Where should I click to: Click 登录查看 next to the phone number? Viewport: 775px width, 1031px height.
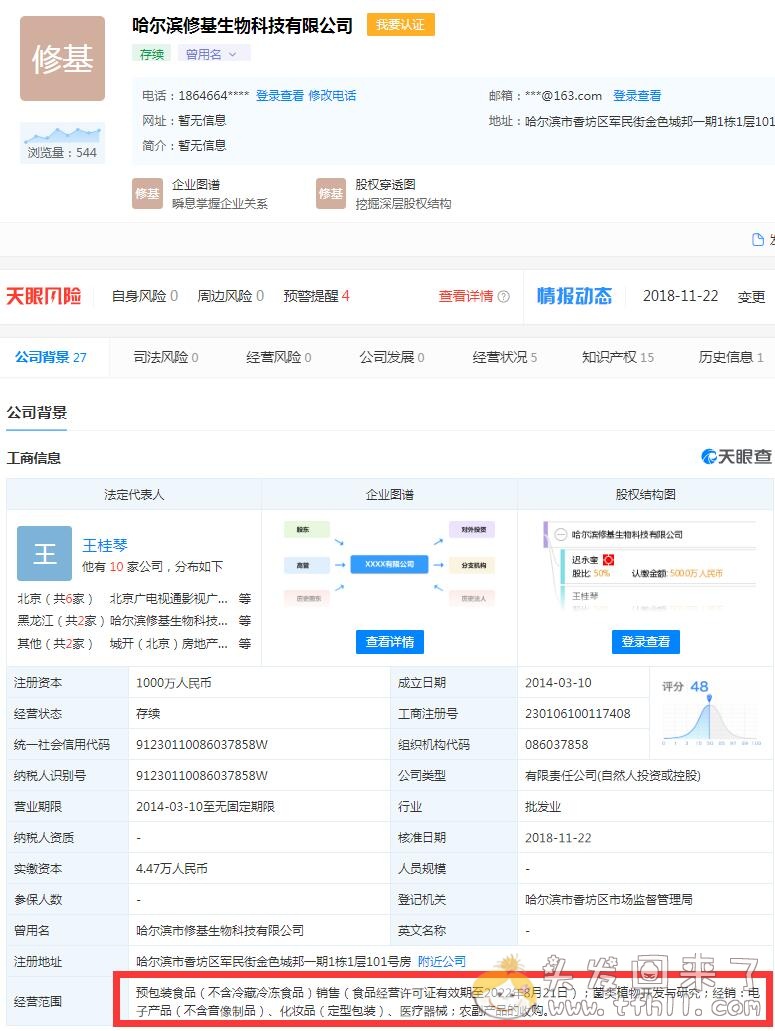pyautogui.click(x=279, y=95)
